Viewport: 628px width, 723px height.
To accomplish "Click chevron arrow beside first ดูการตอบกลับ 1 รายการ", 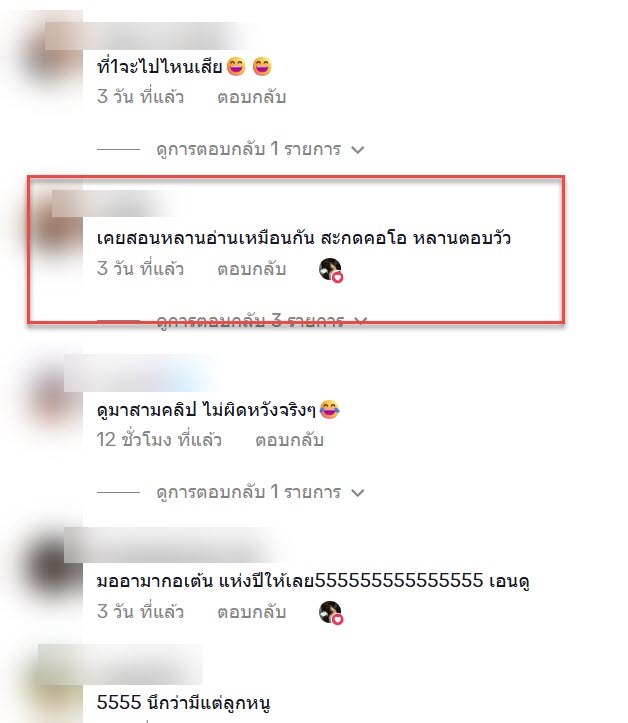I will tap(358, 150).
